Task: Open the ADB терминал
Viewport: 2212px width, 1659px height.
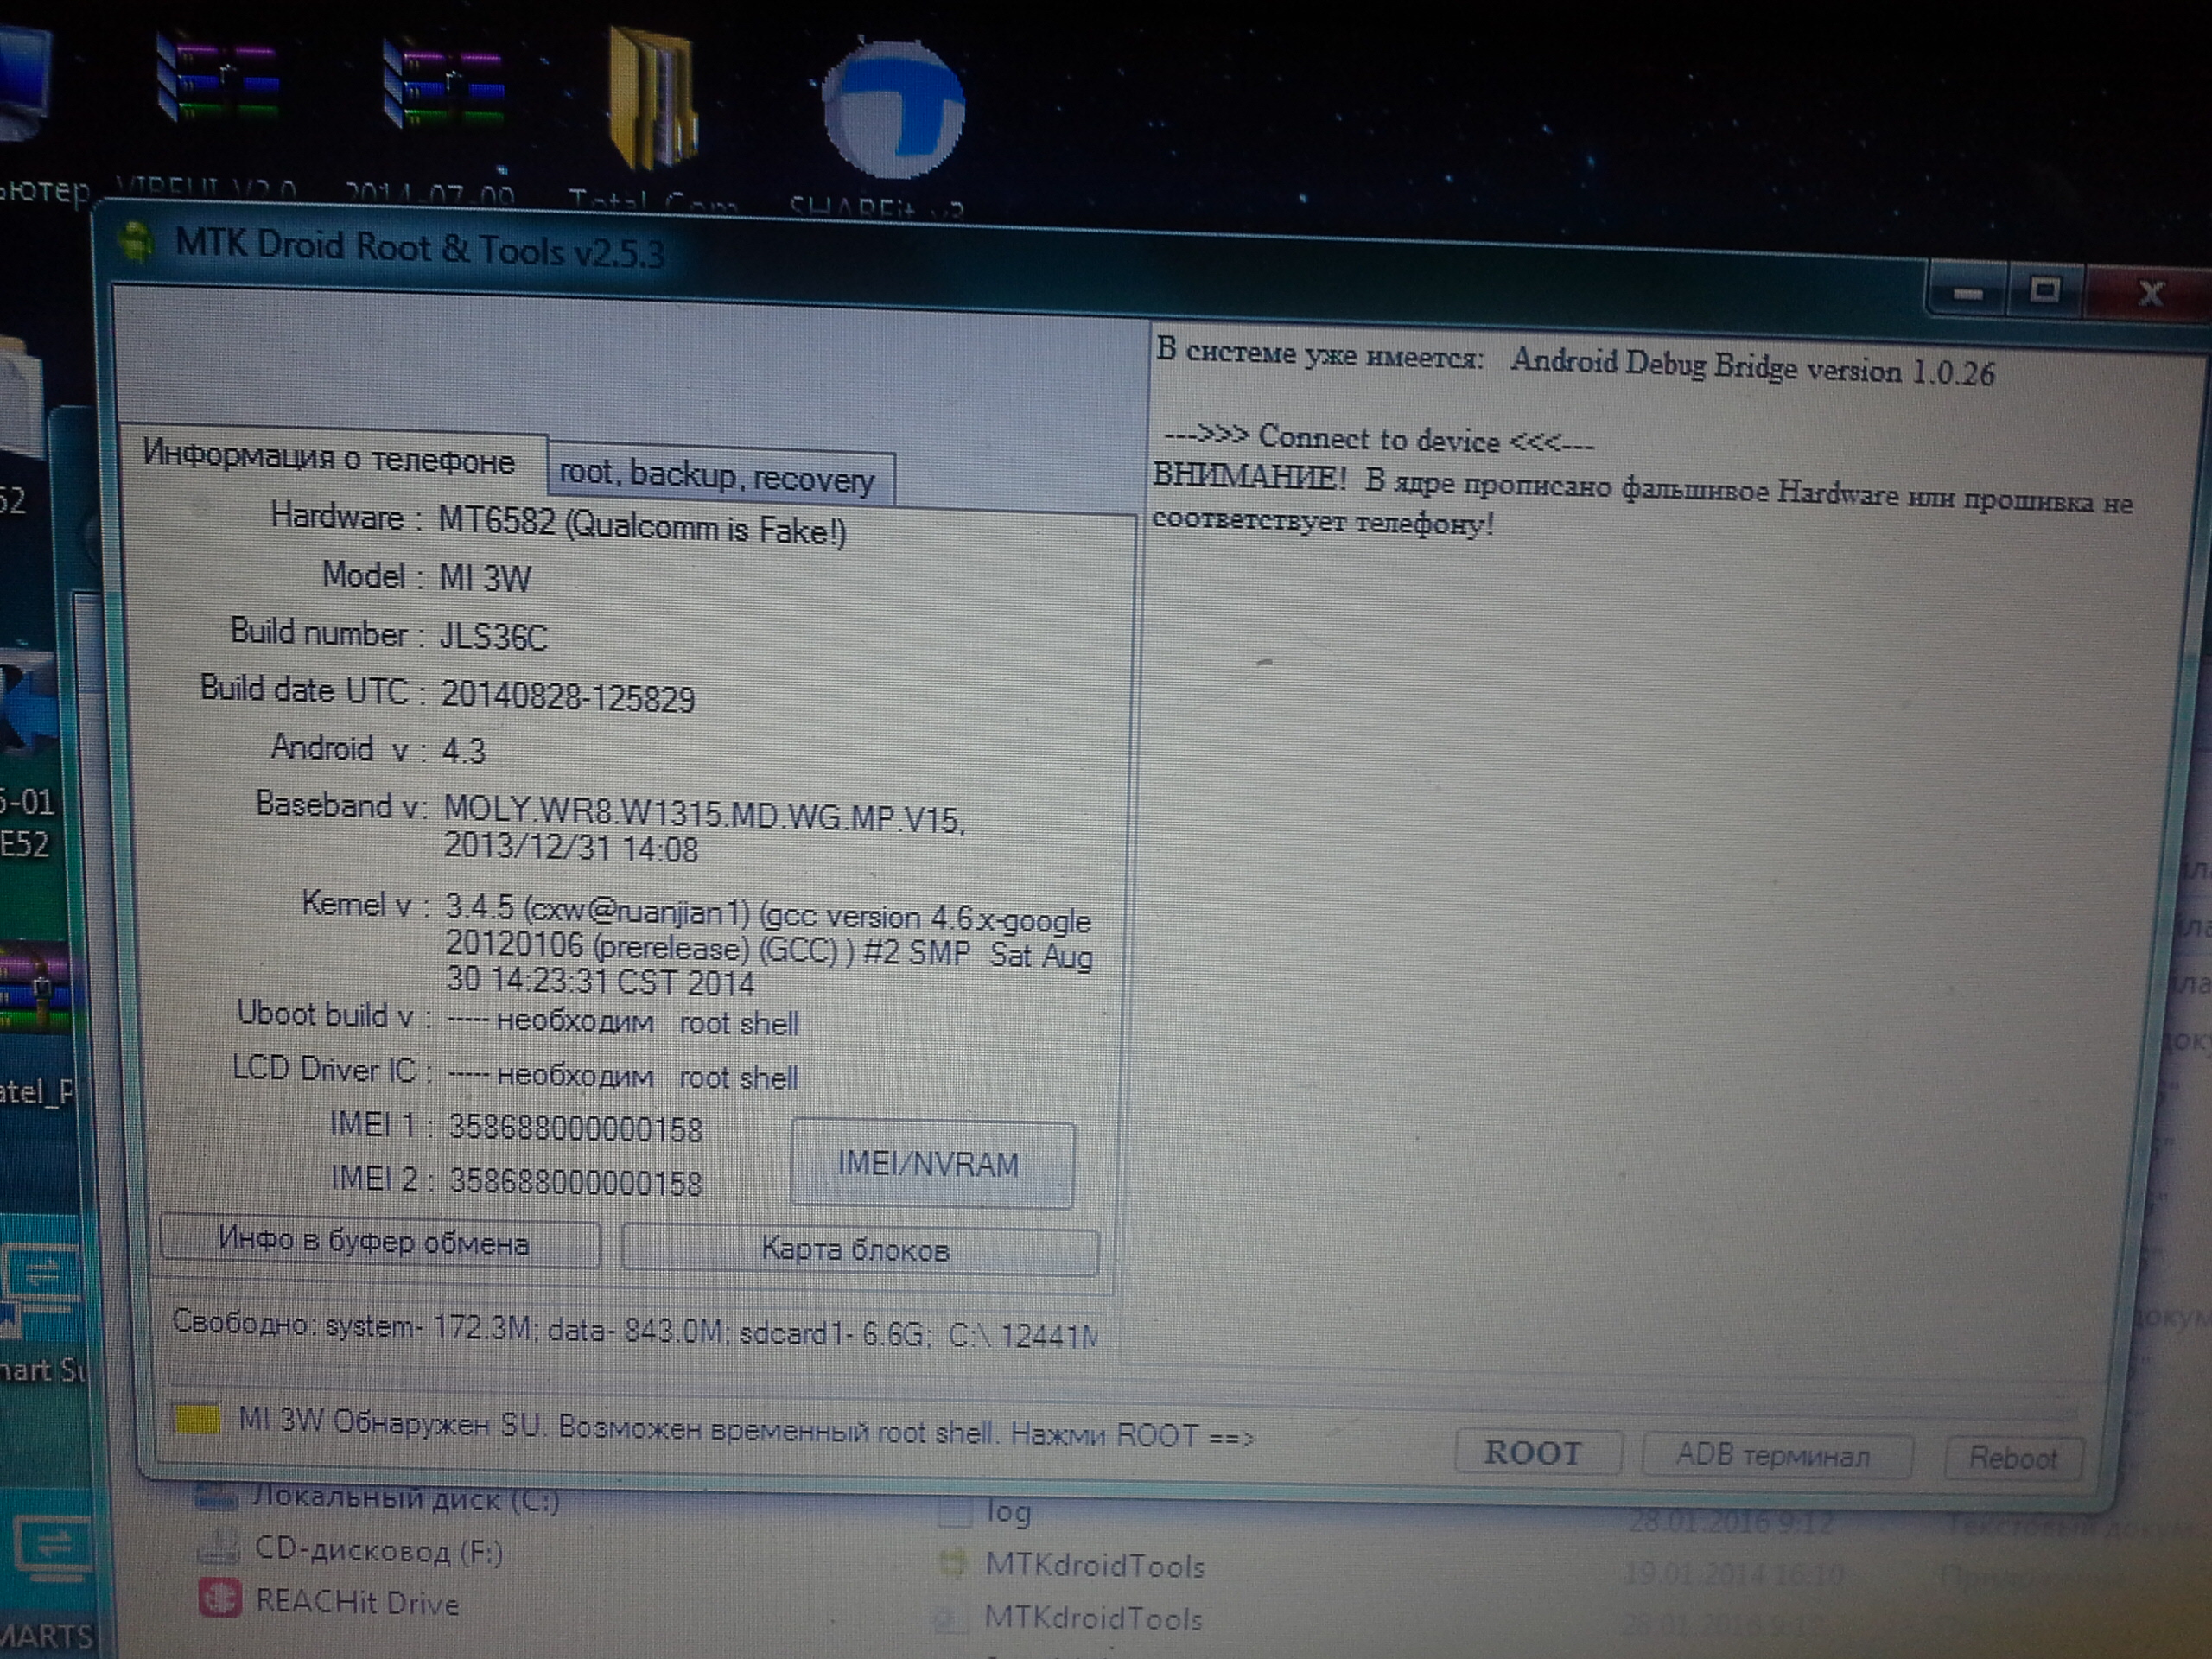Action: [1774, 1455]
